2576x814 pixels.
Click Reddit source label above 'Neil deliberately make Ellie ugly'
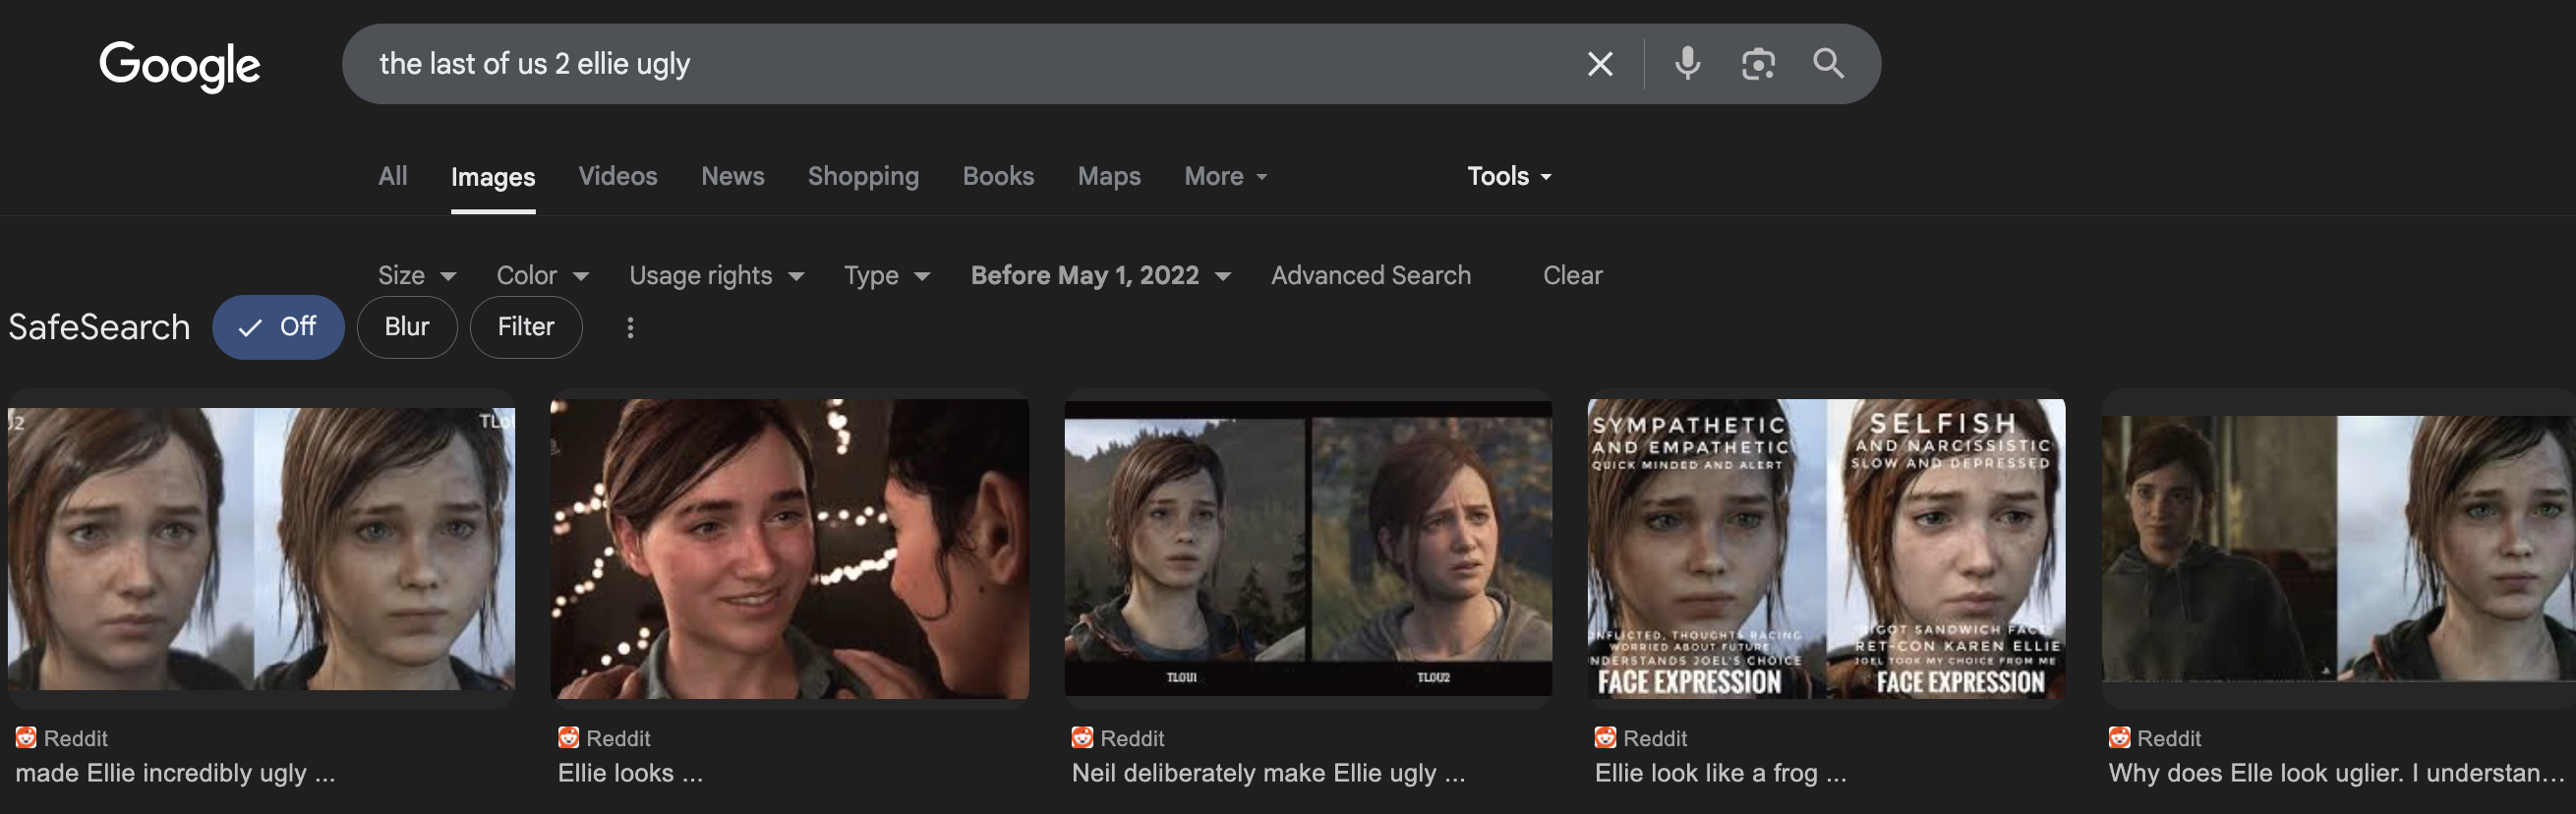1132,738
